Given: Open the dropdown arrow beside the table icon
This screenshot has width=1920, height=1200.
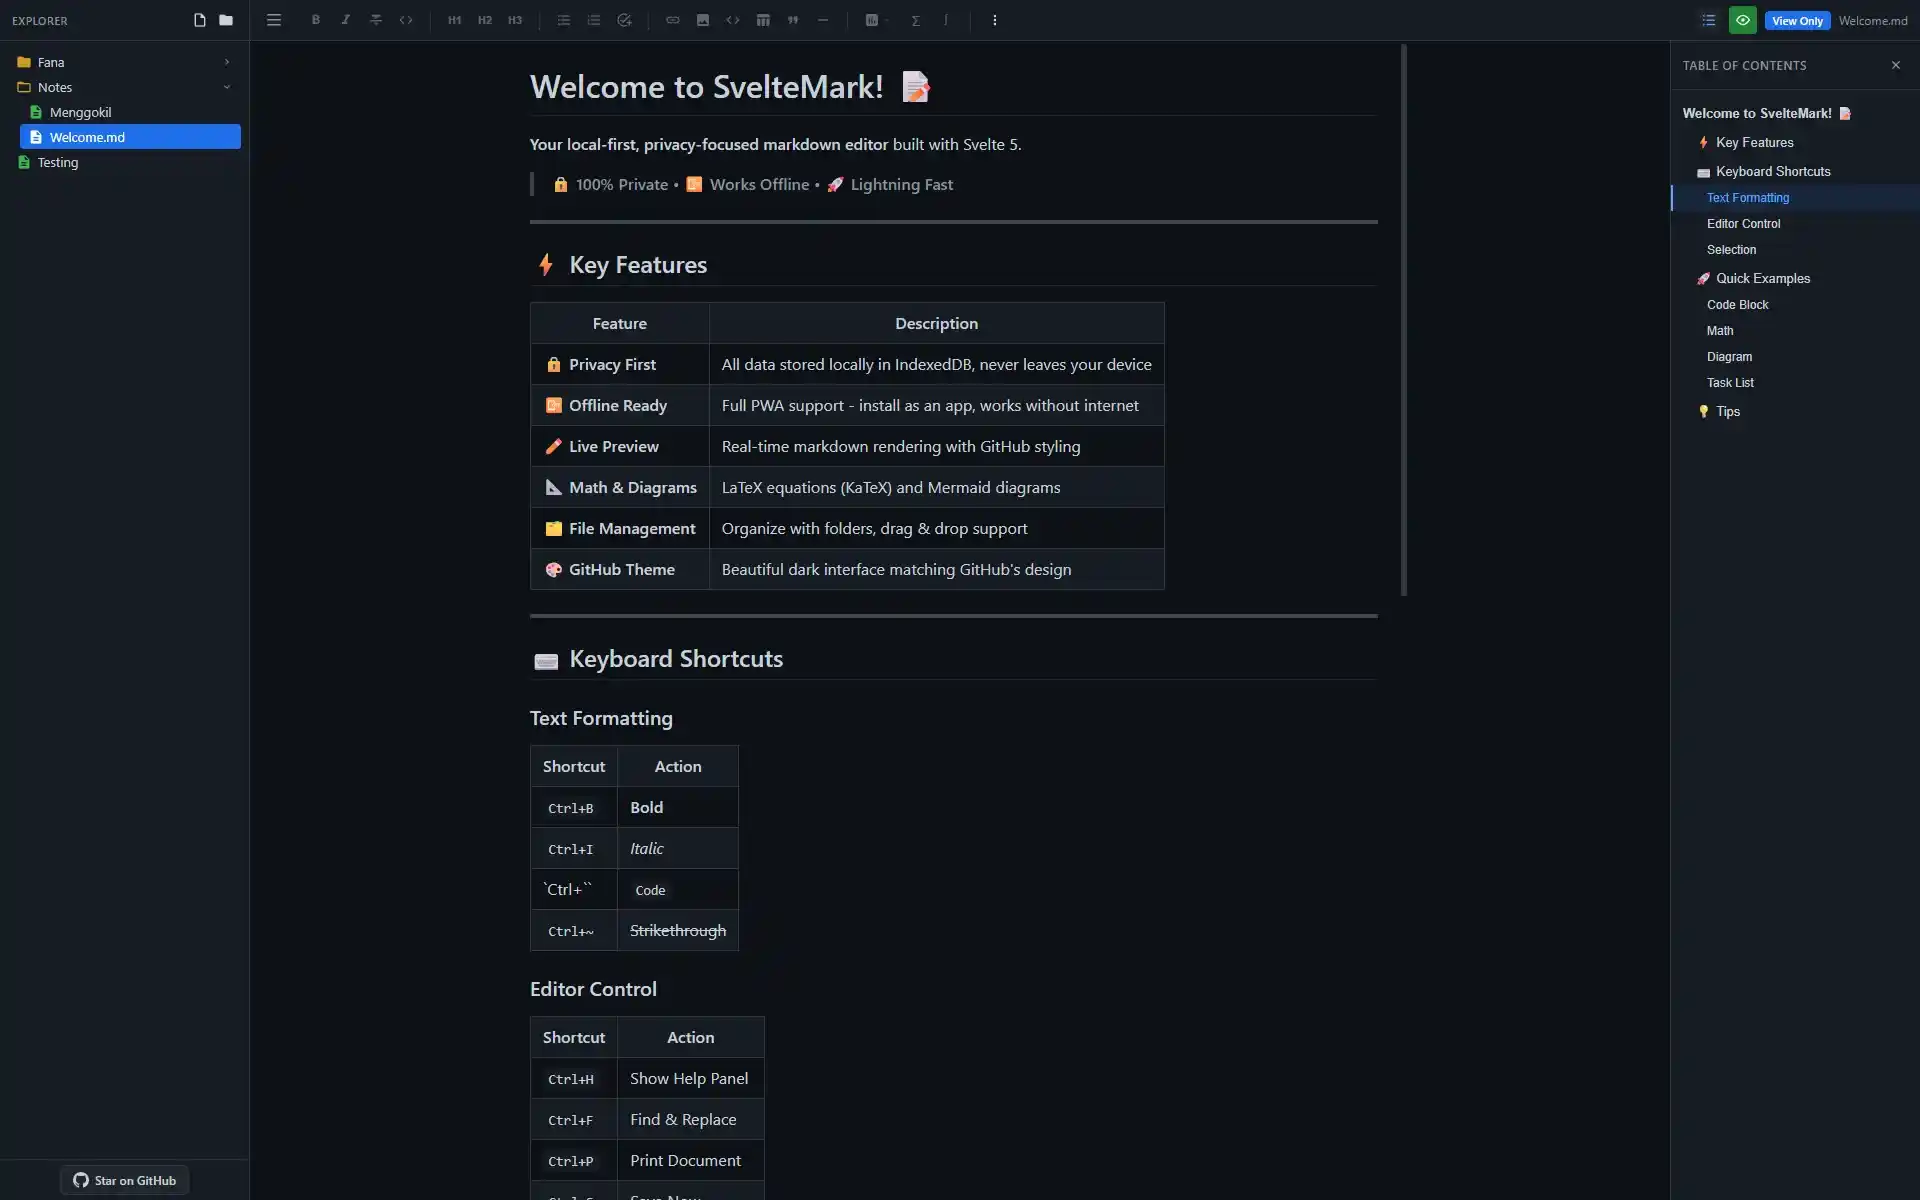Looking at the screenshot, I should 884,20.
